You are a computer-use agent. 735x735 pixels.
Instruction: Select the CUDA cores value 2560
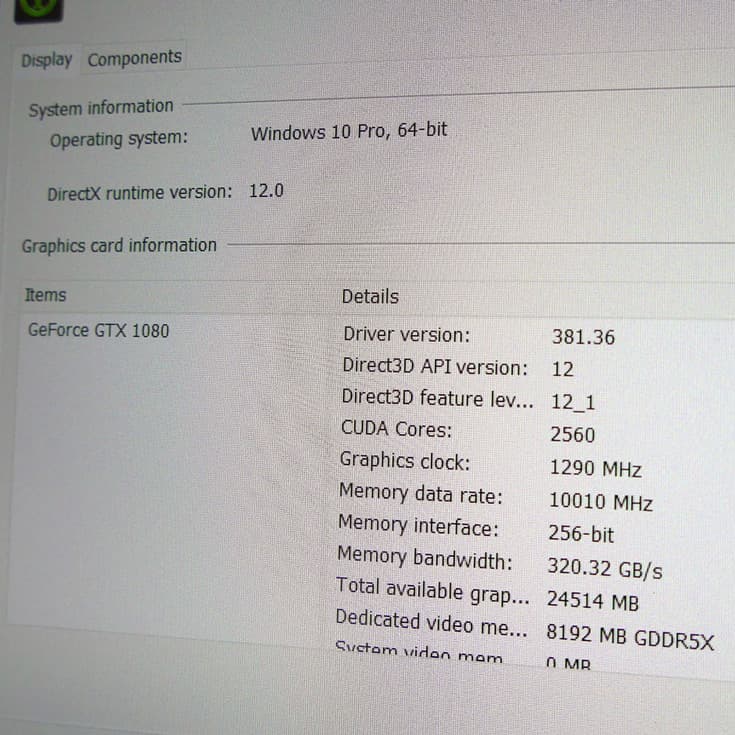point(572,435)
